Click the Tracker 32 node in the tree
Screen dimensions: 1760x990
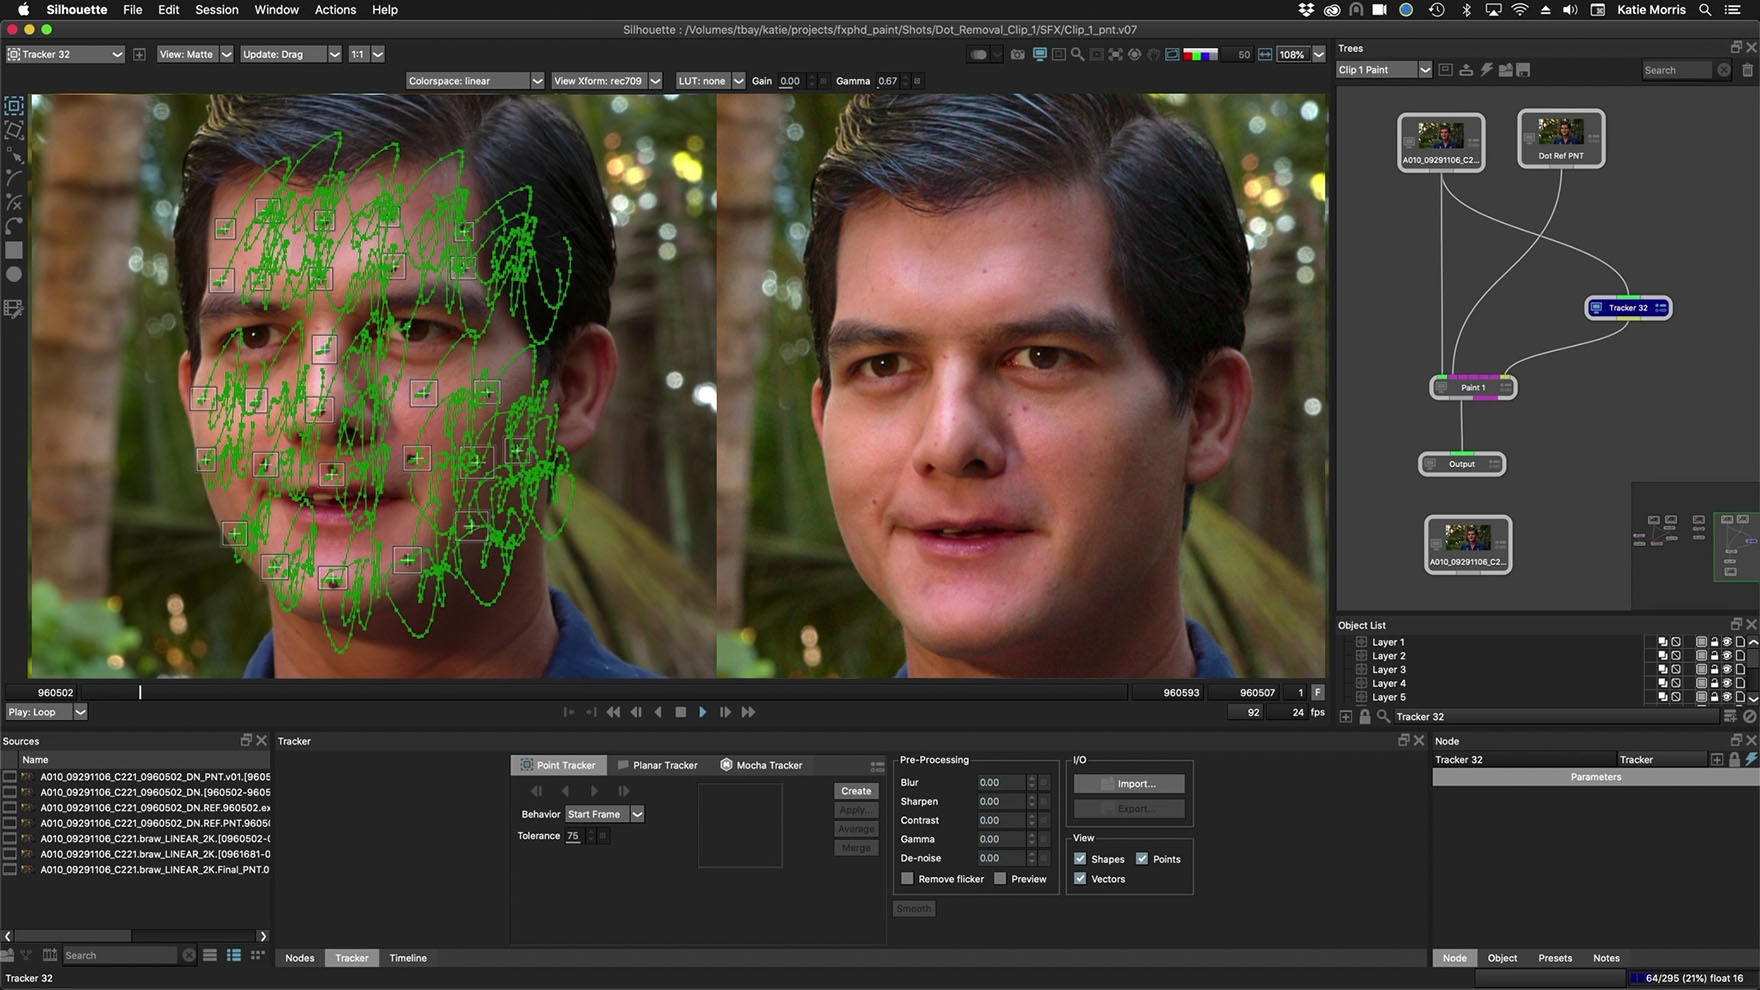pyautogui.click(x=1628, y=308)
